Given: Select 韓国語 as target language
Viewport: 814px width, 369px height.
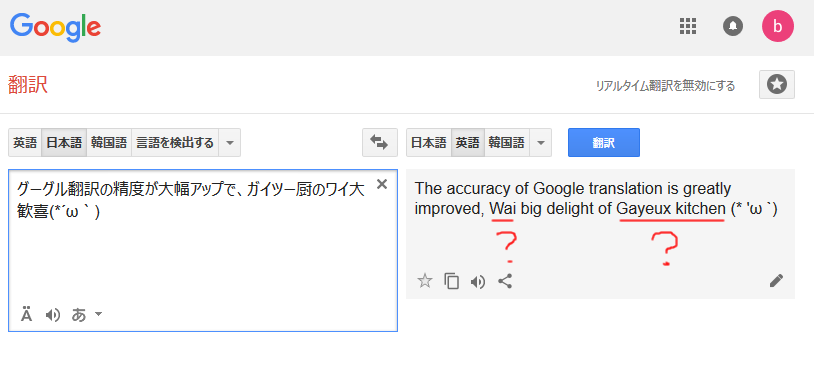Looking at the screenshot, I should [507, 143].
